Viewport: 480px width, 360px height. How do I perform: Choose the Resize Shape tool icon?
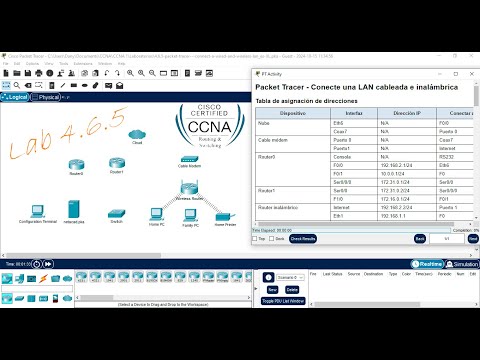click(39, 85)
